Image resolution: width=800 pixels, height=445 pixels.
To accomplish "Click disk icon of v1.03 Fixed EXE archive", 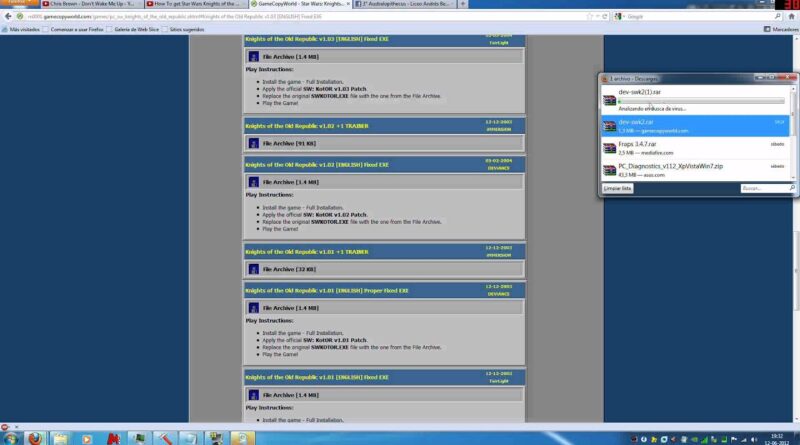I will coord(254,57).
